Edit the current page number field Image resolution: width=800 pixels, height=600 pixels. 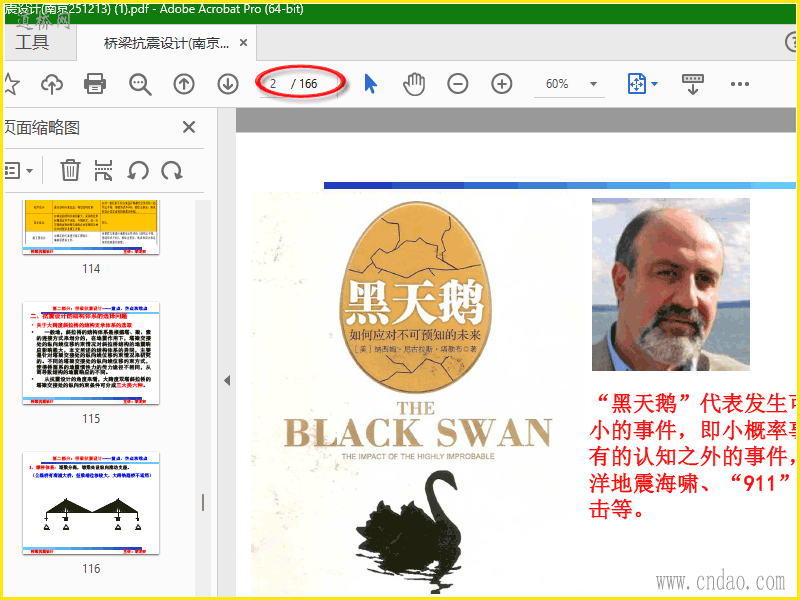tap(274, 84)
